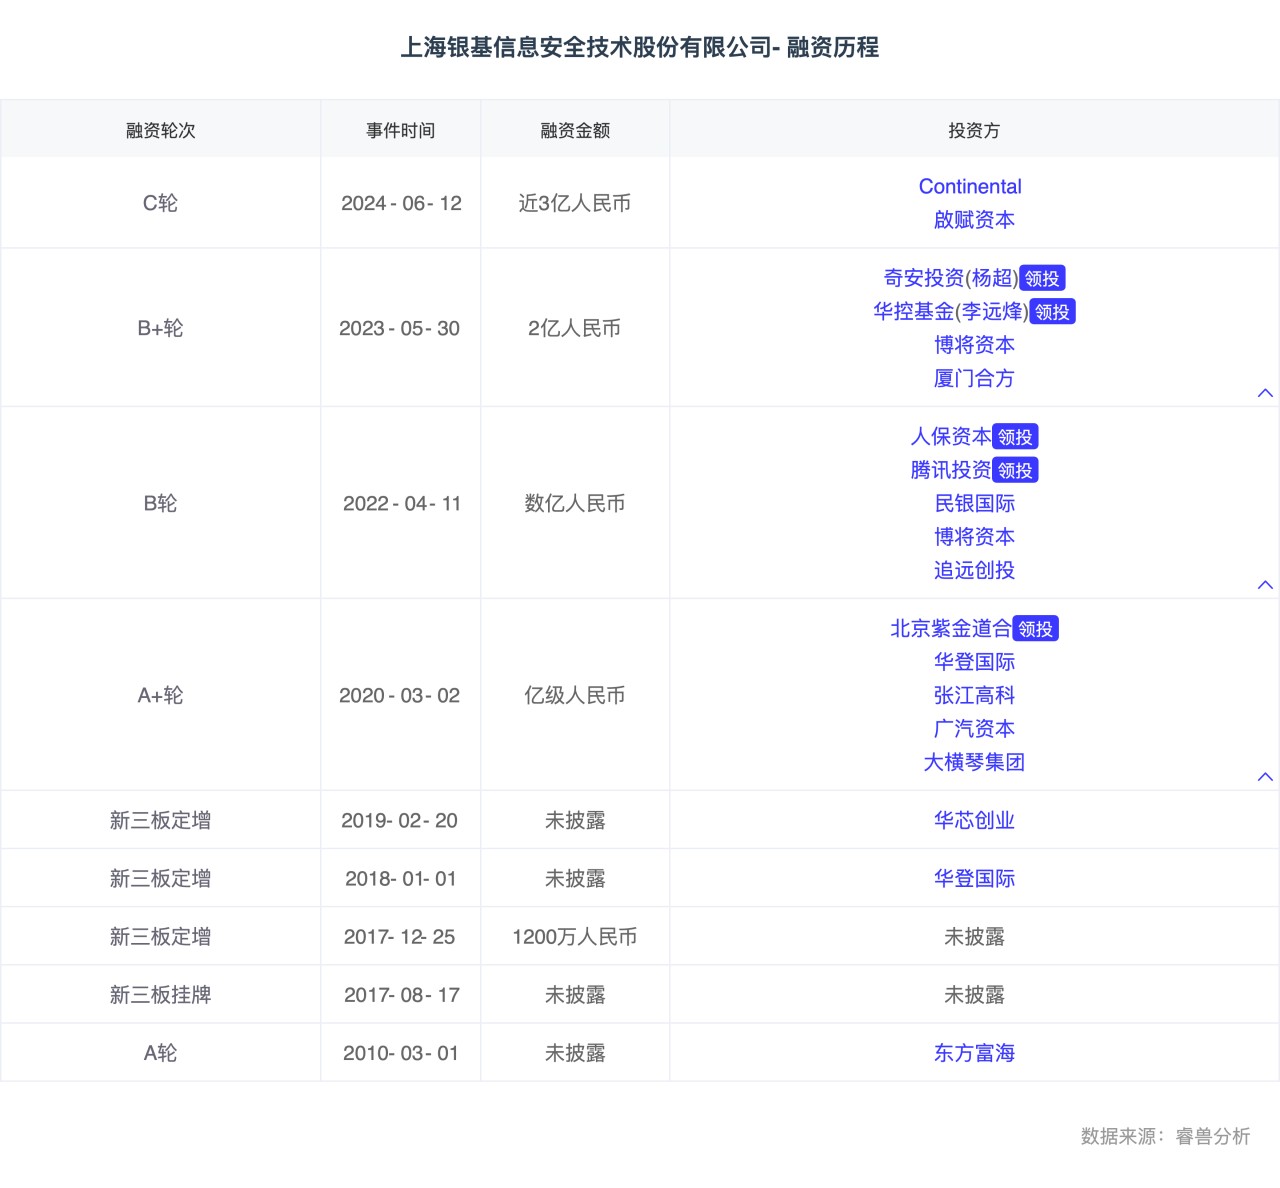Open 奇安投资(杨超) investor link
This screenshot has height=1188, width=1280.
951,278
